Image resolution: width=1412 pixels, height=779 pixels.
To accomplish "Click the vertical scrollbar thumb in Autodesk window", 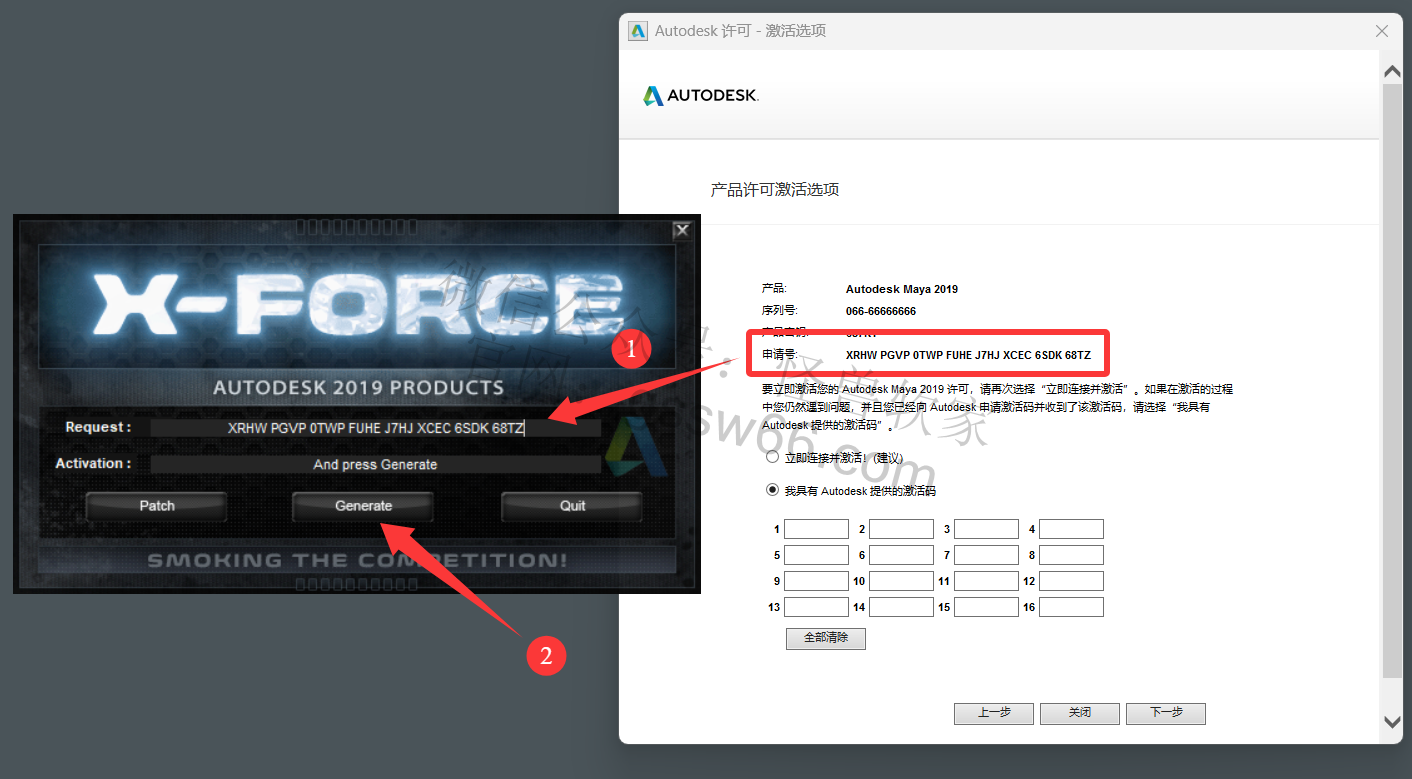I will (1391, 380).
